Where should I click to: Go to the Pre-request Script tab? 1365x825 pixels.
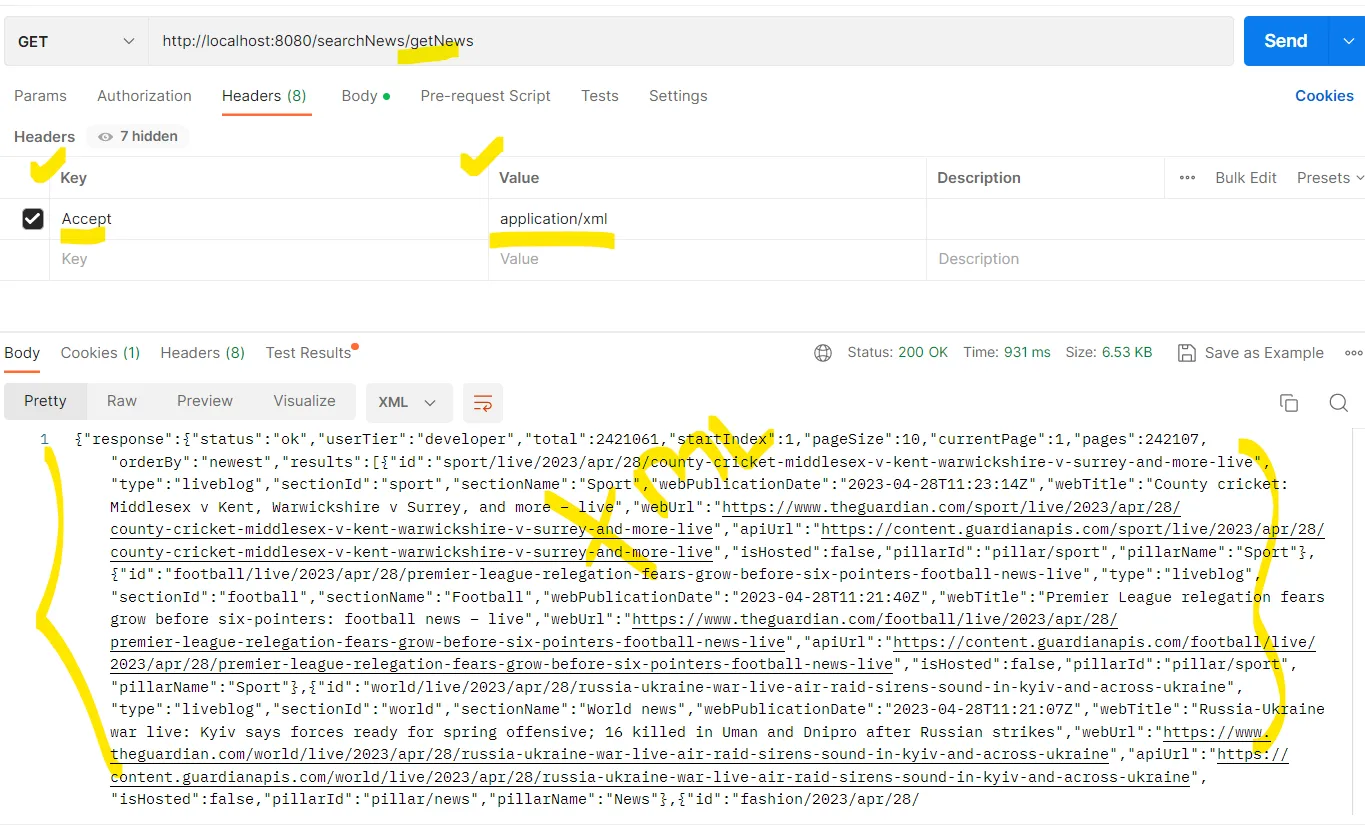click(x=485, y=96)
